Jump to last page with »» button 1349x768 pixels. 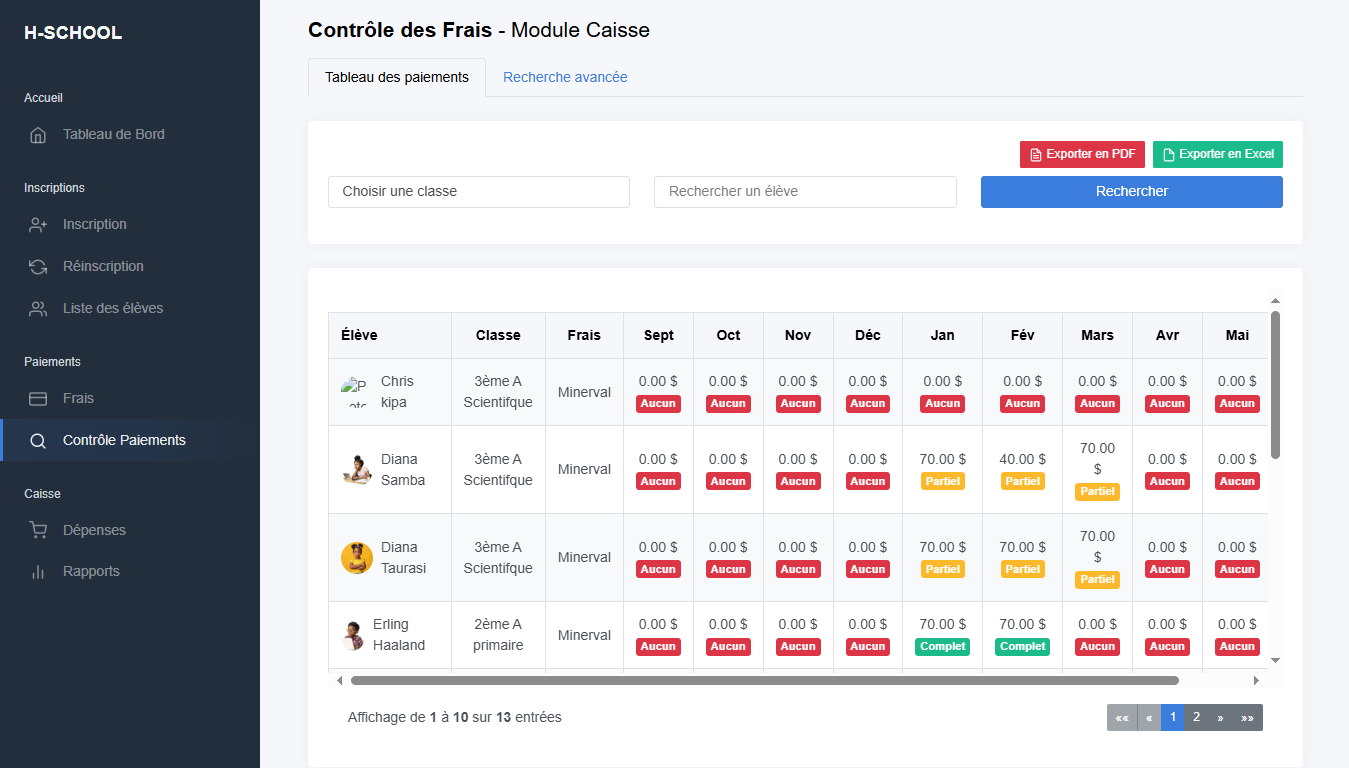(x=1247, y=717)
